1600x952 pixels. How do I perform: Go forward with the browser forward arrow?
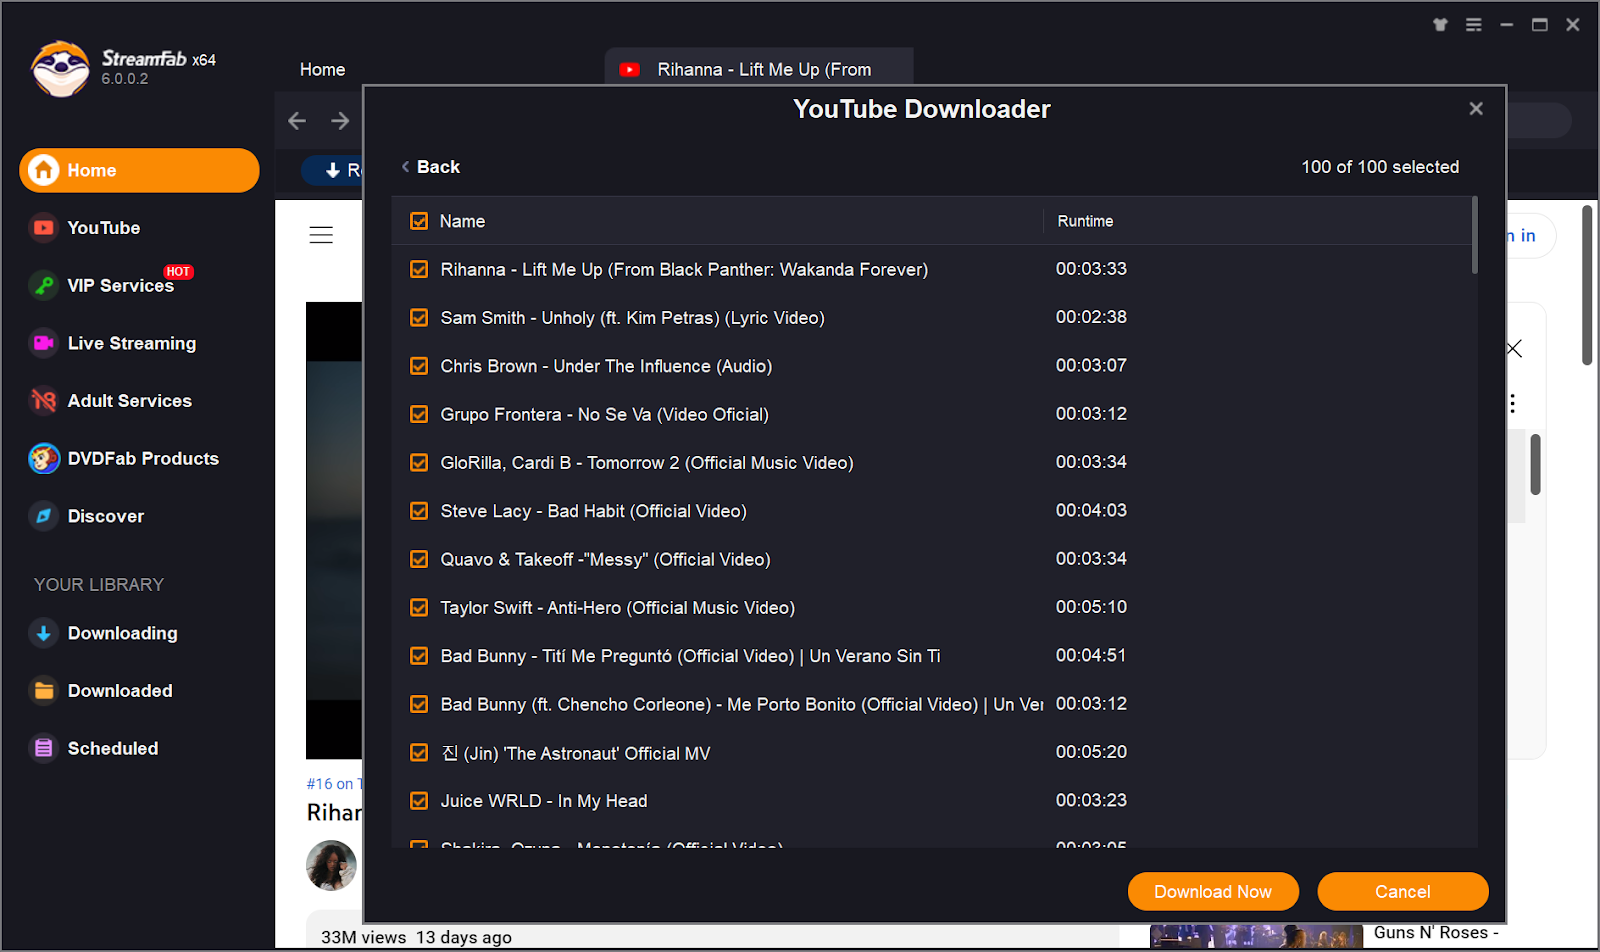(340, 121)
